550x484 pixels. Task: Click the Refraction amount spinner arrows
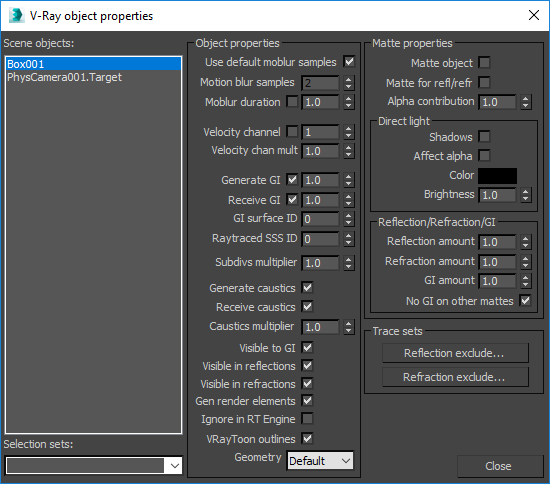pos(525,262)
